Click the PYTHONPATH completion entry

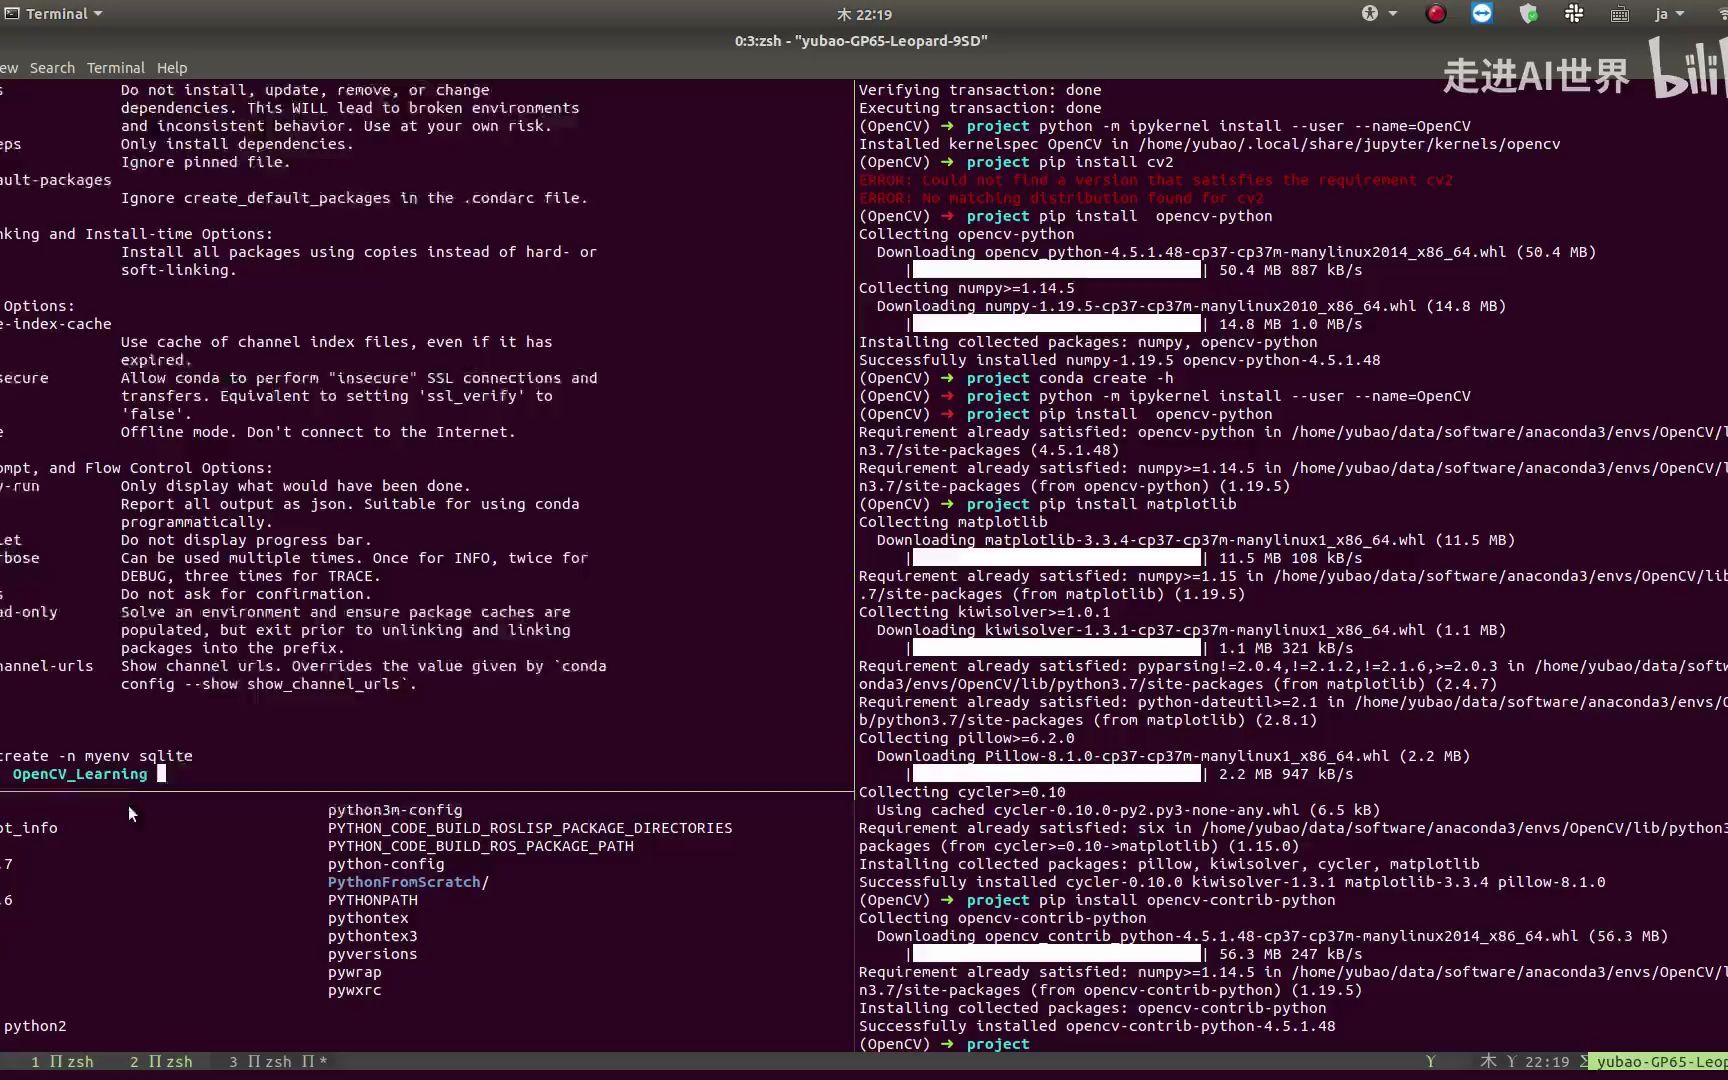coord(373,900)
